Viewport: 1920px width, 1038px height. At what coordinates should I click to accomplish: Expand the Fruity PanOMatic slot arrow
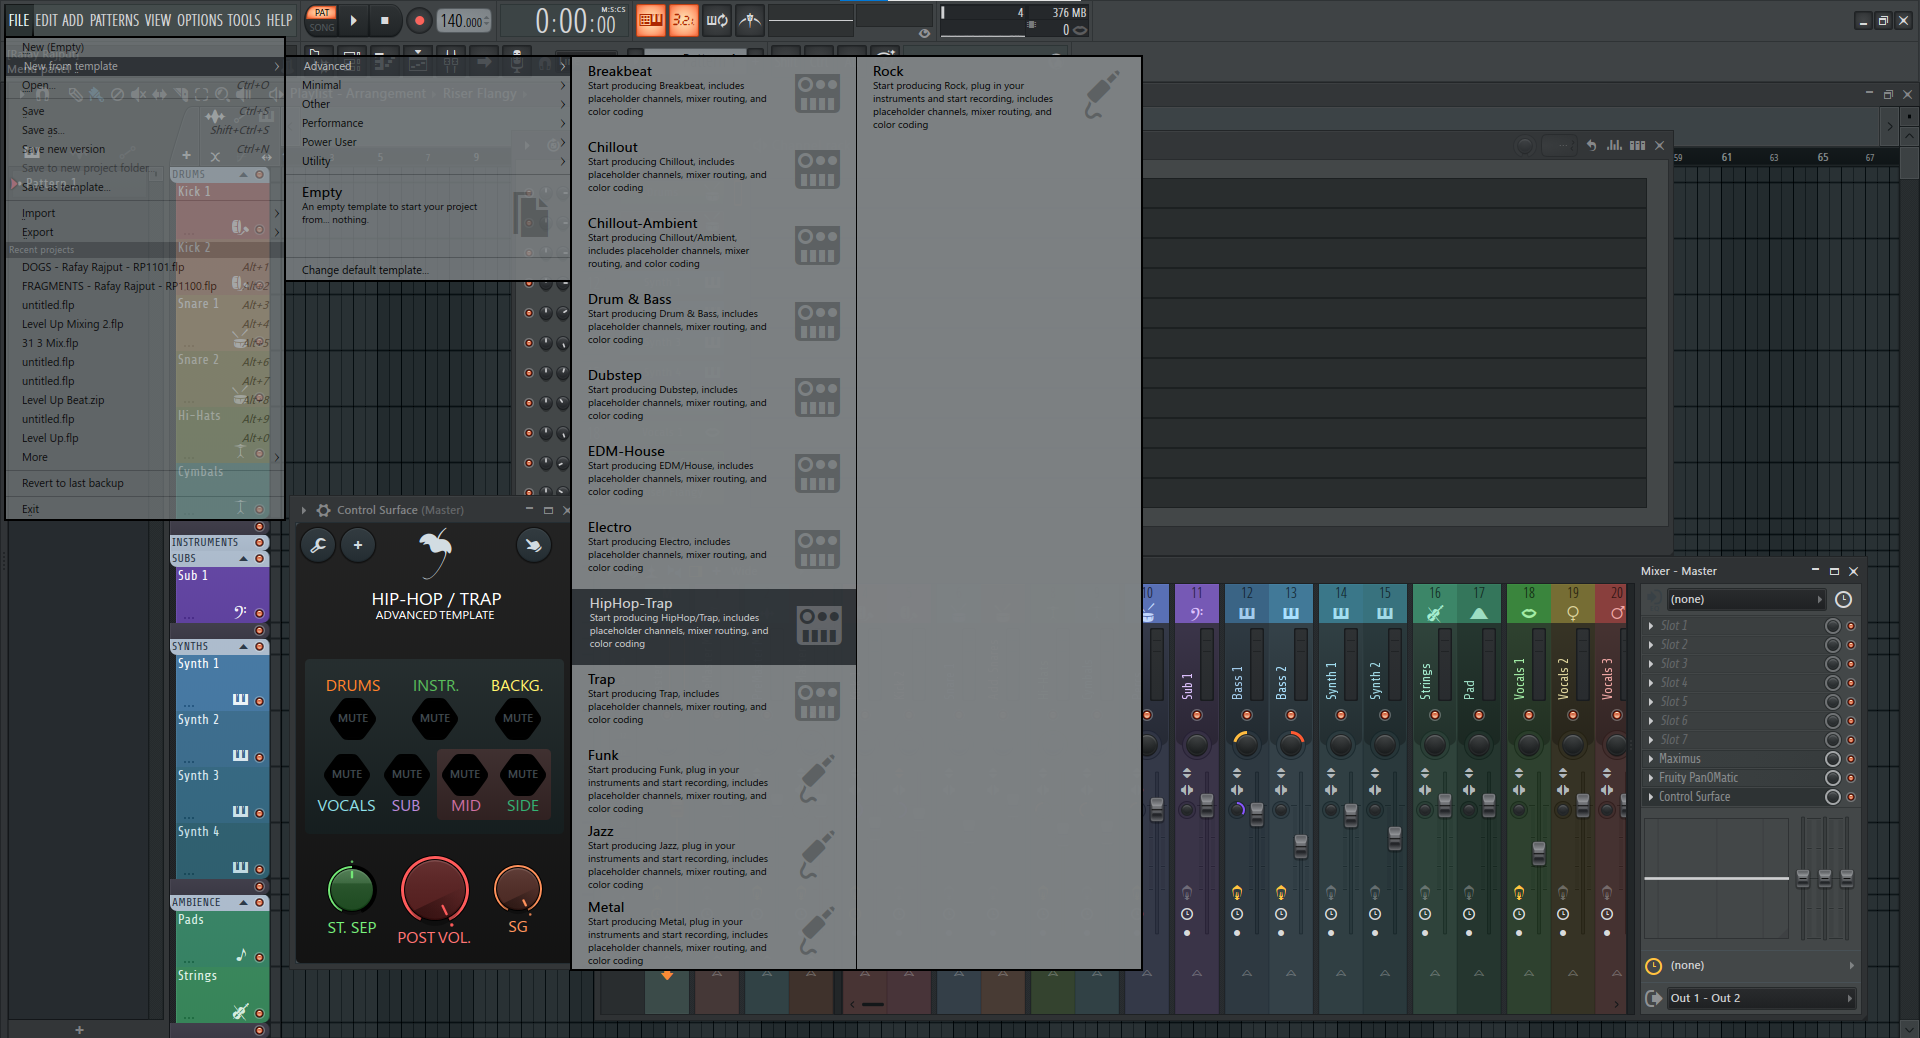1650,778
